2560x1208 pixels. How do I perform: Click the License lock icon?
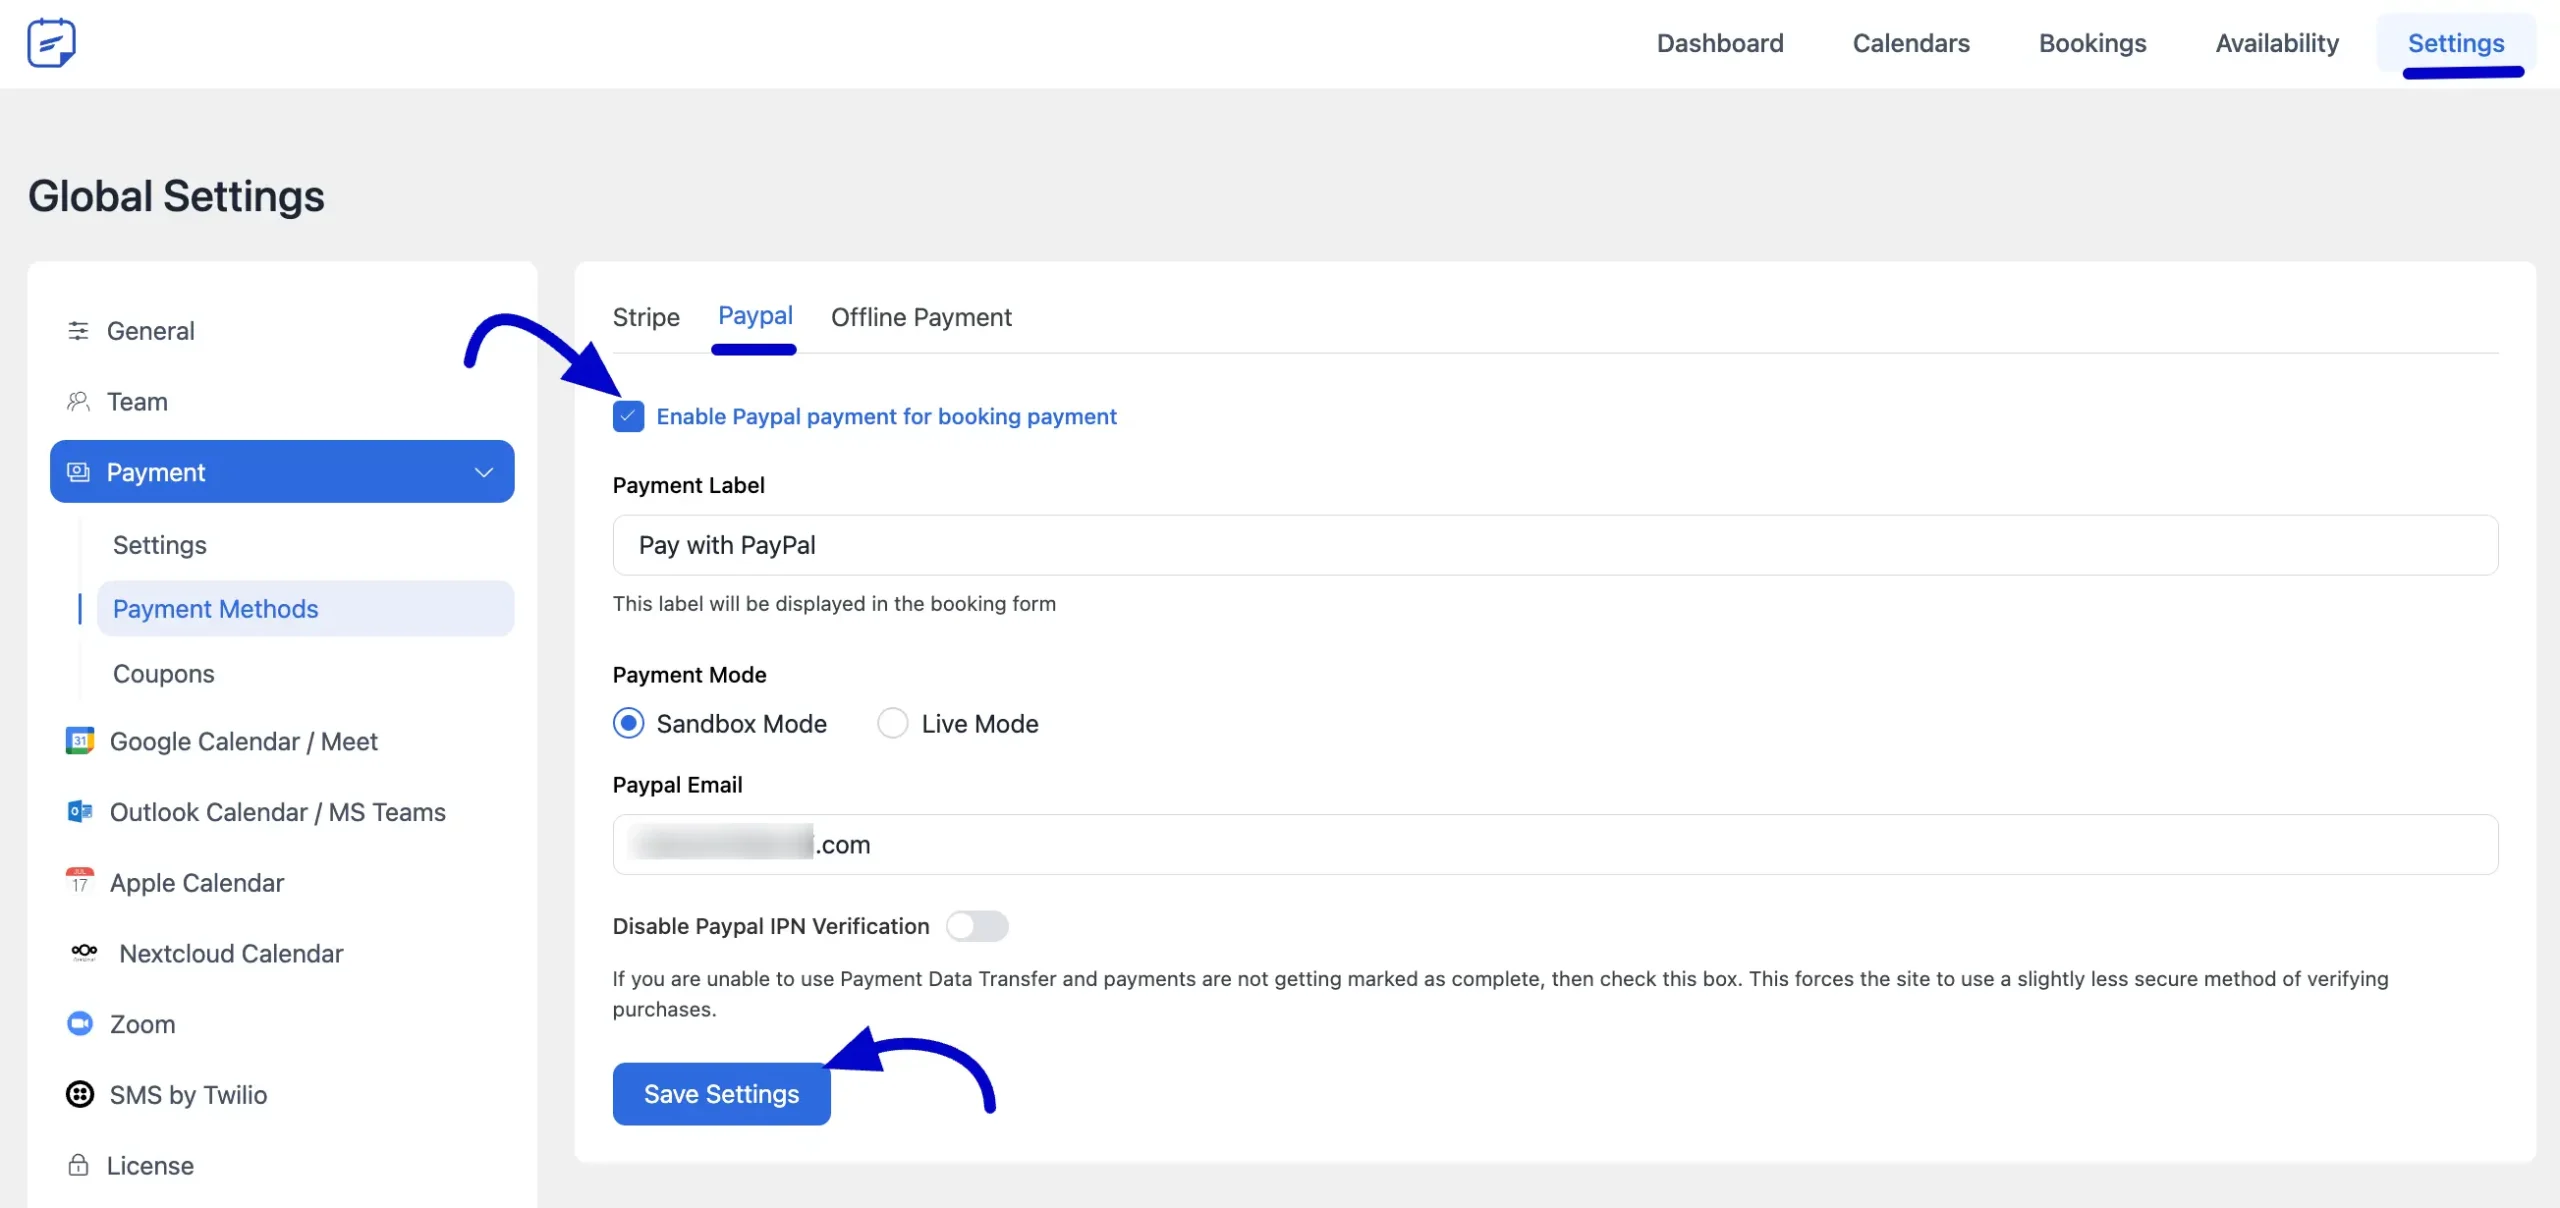78,1165
